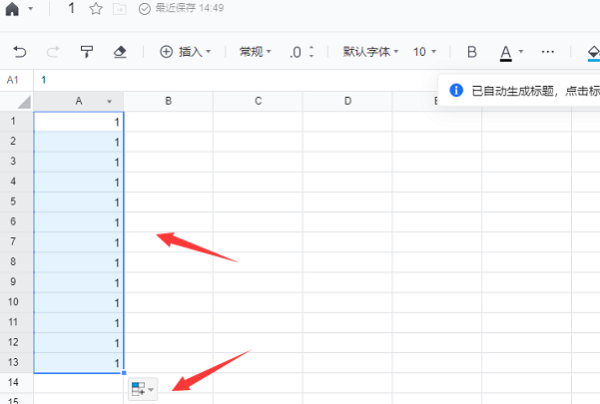600x404 pixels.
Task: Clear formatting with eraser tool
Action: click(x=120, y=52)
